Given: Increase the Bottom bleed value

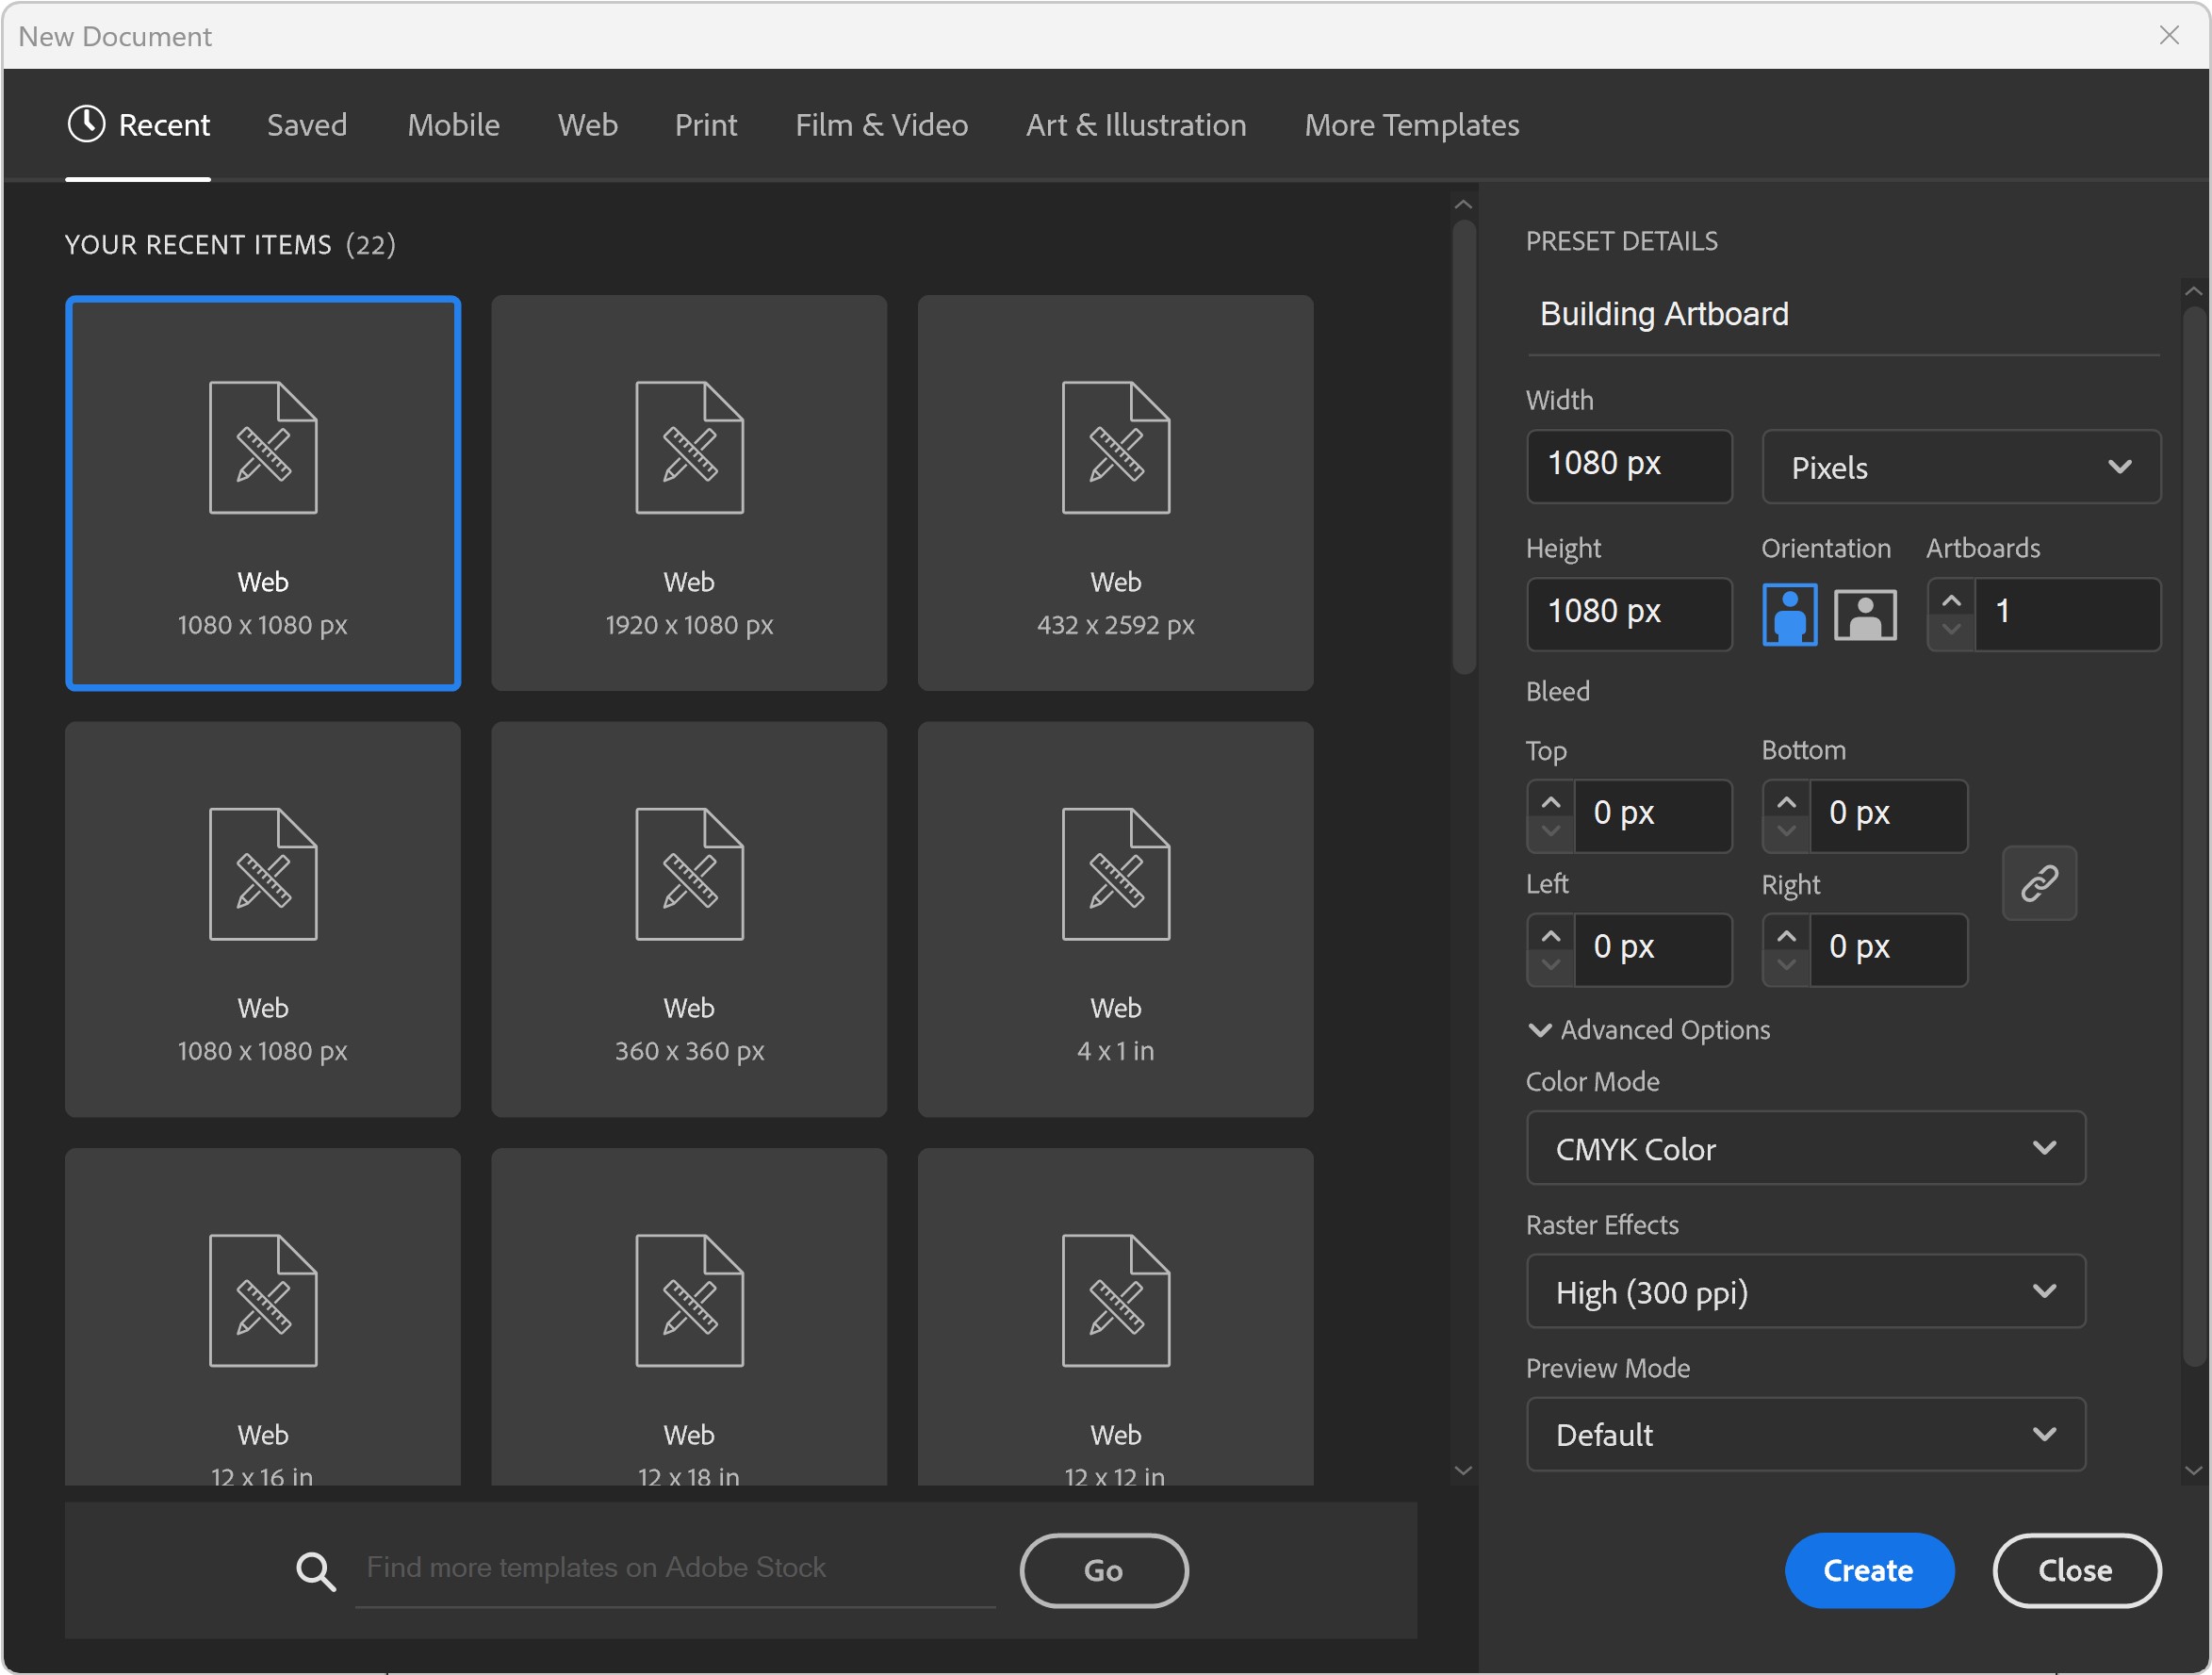Looking at the screenshot, I should tap(1787, 803).
